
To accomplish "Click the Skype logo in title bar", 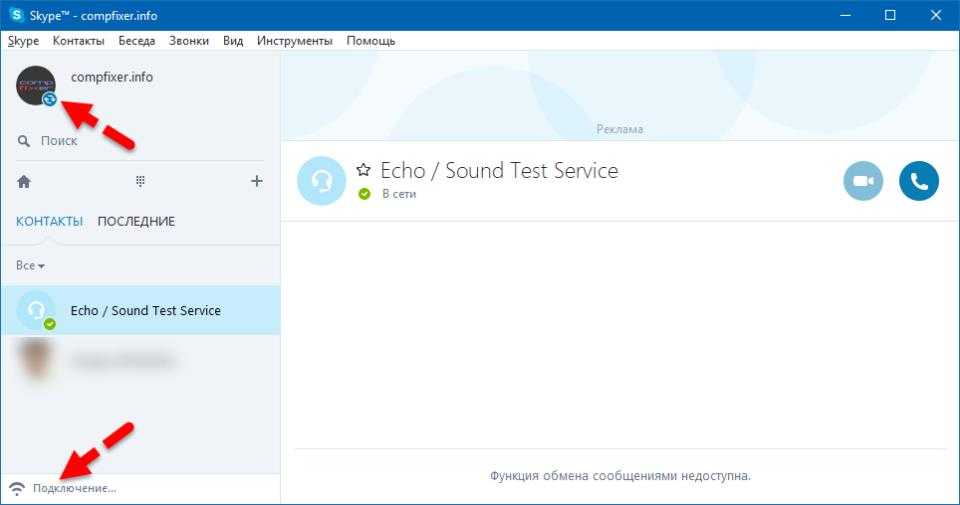I will pyautogui.click(x=17, y=15).
